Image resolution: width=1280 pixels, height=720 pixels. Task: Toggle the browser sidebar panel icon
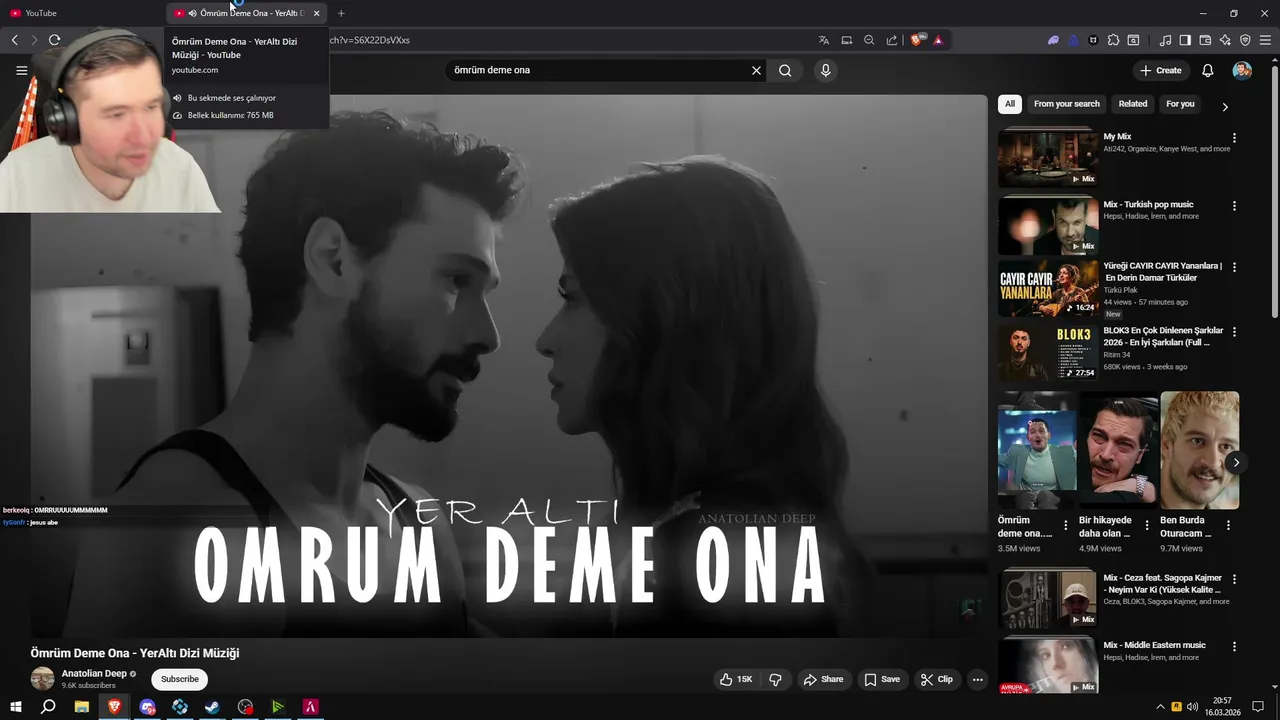coord(1185,40)
